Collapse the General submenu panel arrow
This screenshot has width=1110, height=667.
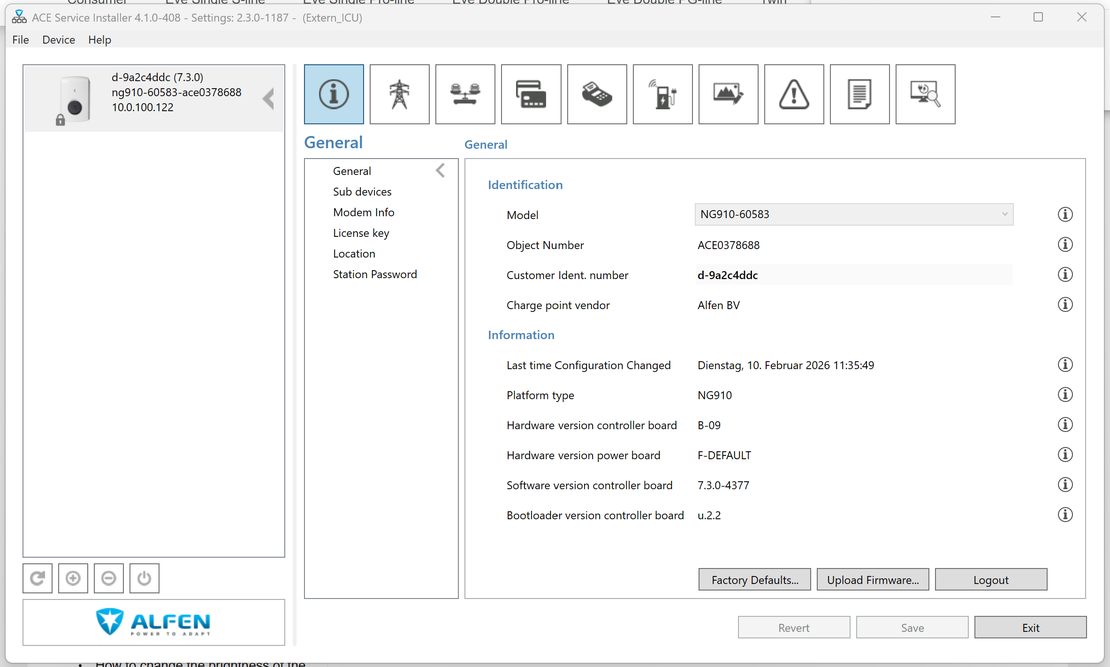tap(440, 171)
